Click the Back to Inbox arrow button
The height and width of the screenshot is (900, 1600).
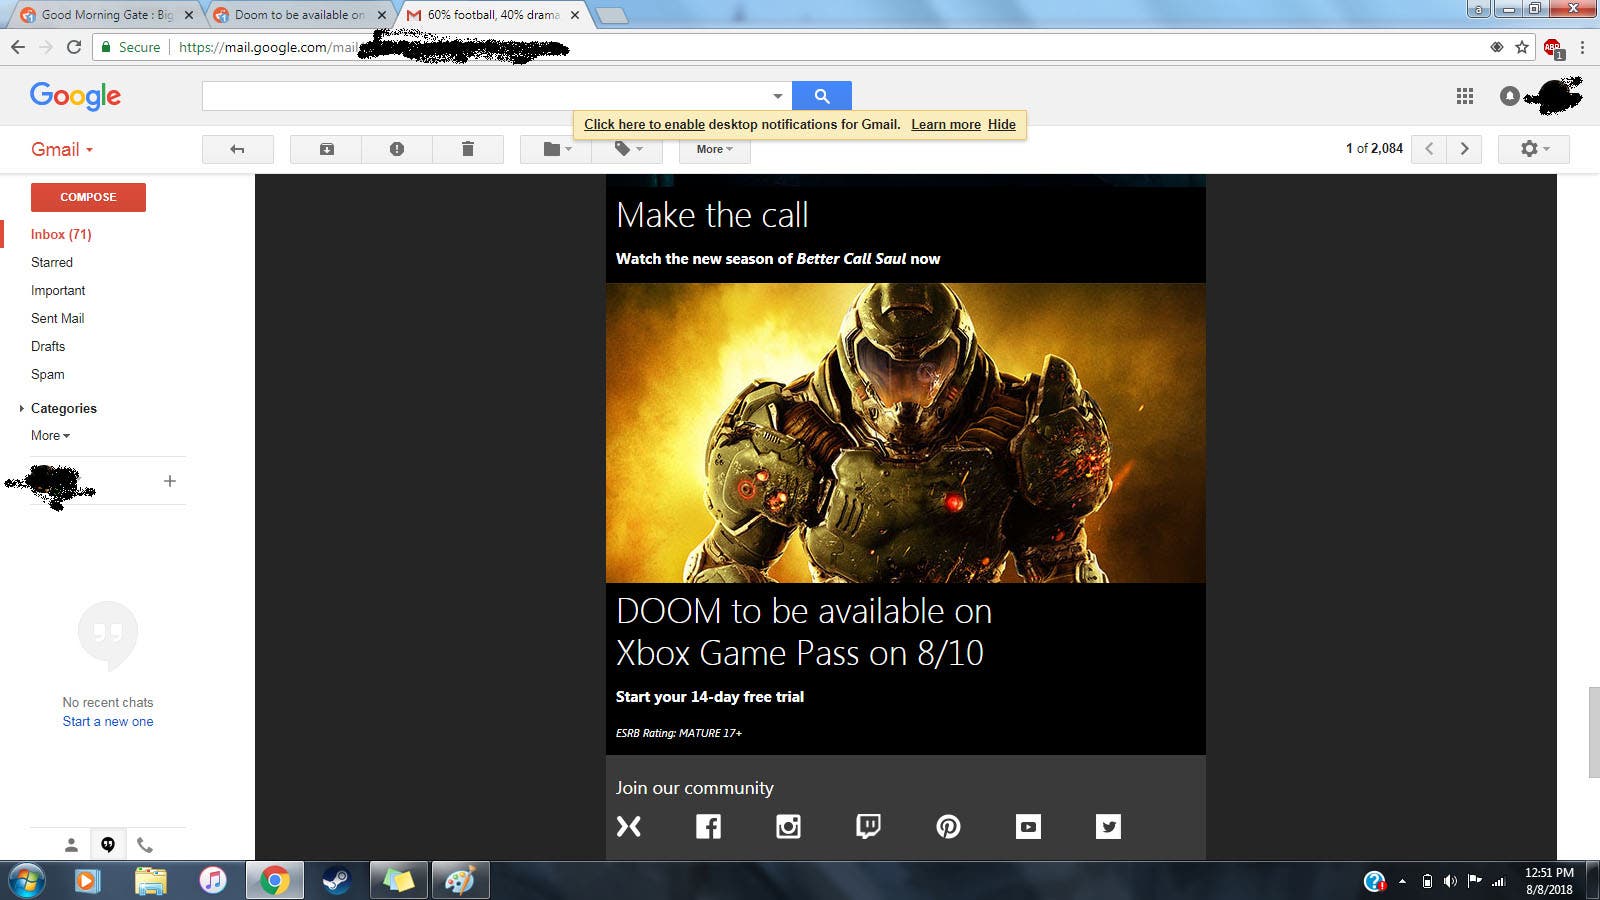237,149
